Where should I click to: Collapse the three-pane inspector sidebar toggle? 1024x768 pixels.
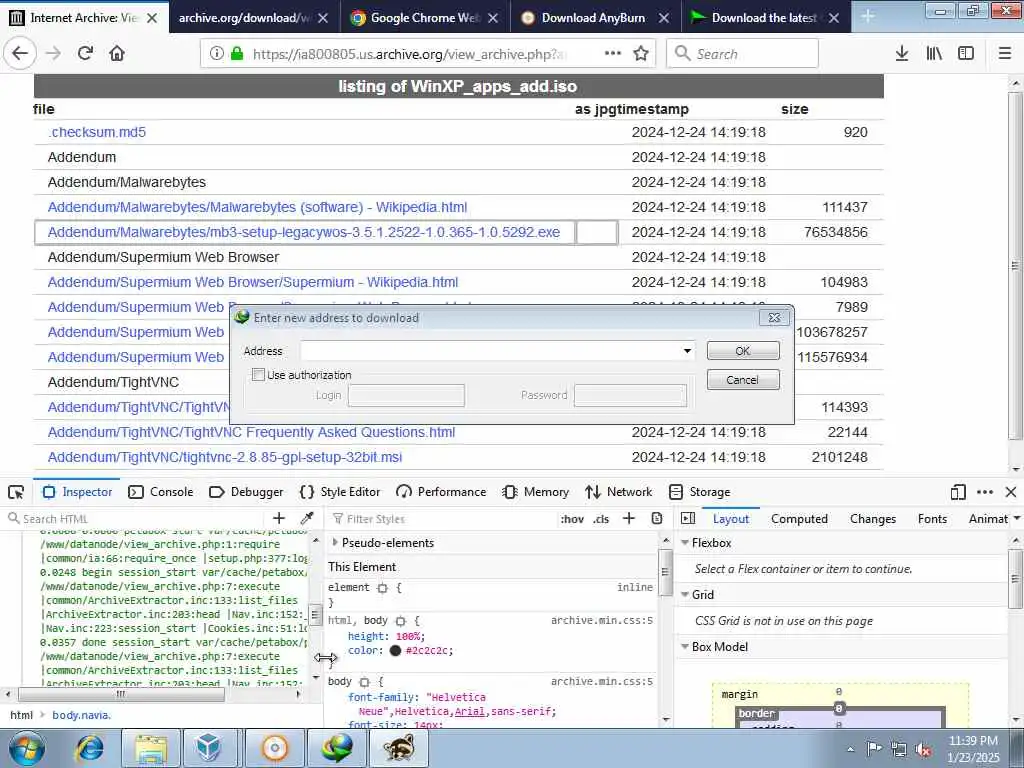[688, 519]
